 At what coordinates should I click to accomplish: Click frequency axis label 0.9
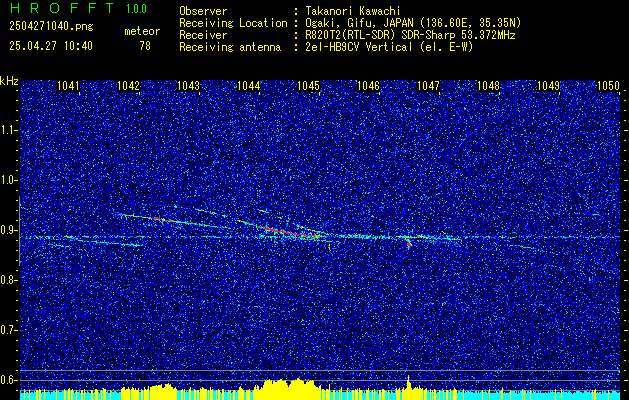tap(8, 230)
